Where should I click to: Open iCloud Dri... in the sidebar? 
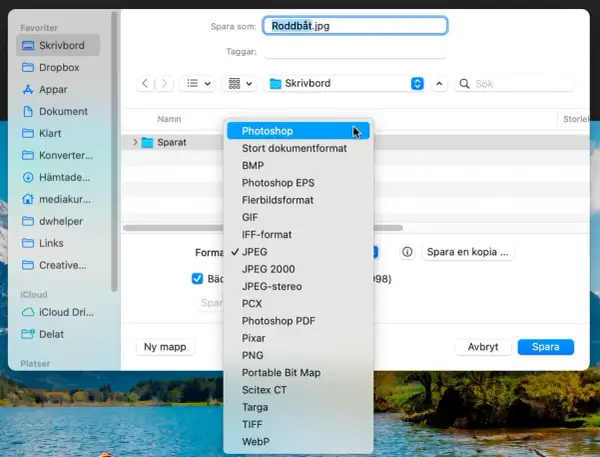(58, 312)
